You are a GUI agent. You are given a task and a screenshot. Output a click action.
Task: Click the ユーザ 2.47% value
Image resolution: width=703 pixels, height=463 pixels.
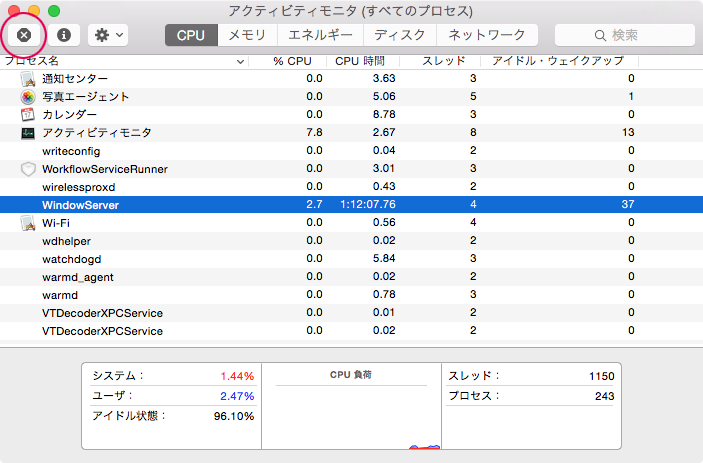[x=237, y=396]
